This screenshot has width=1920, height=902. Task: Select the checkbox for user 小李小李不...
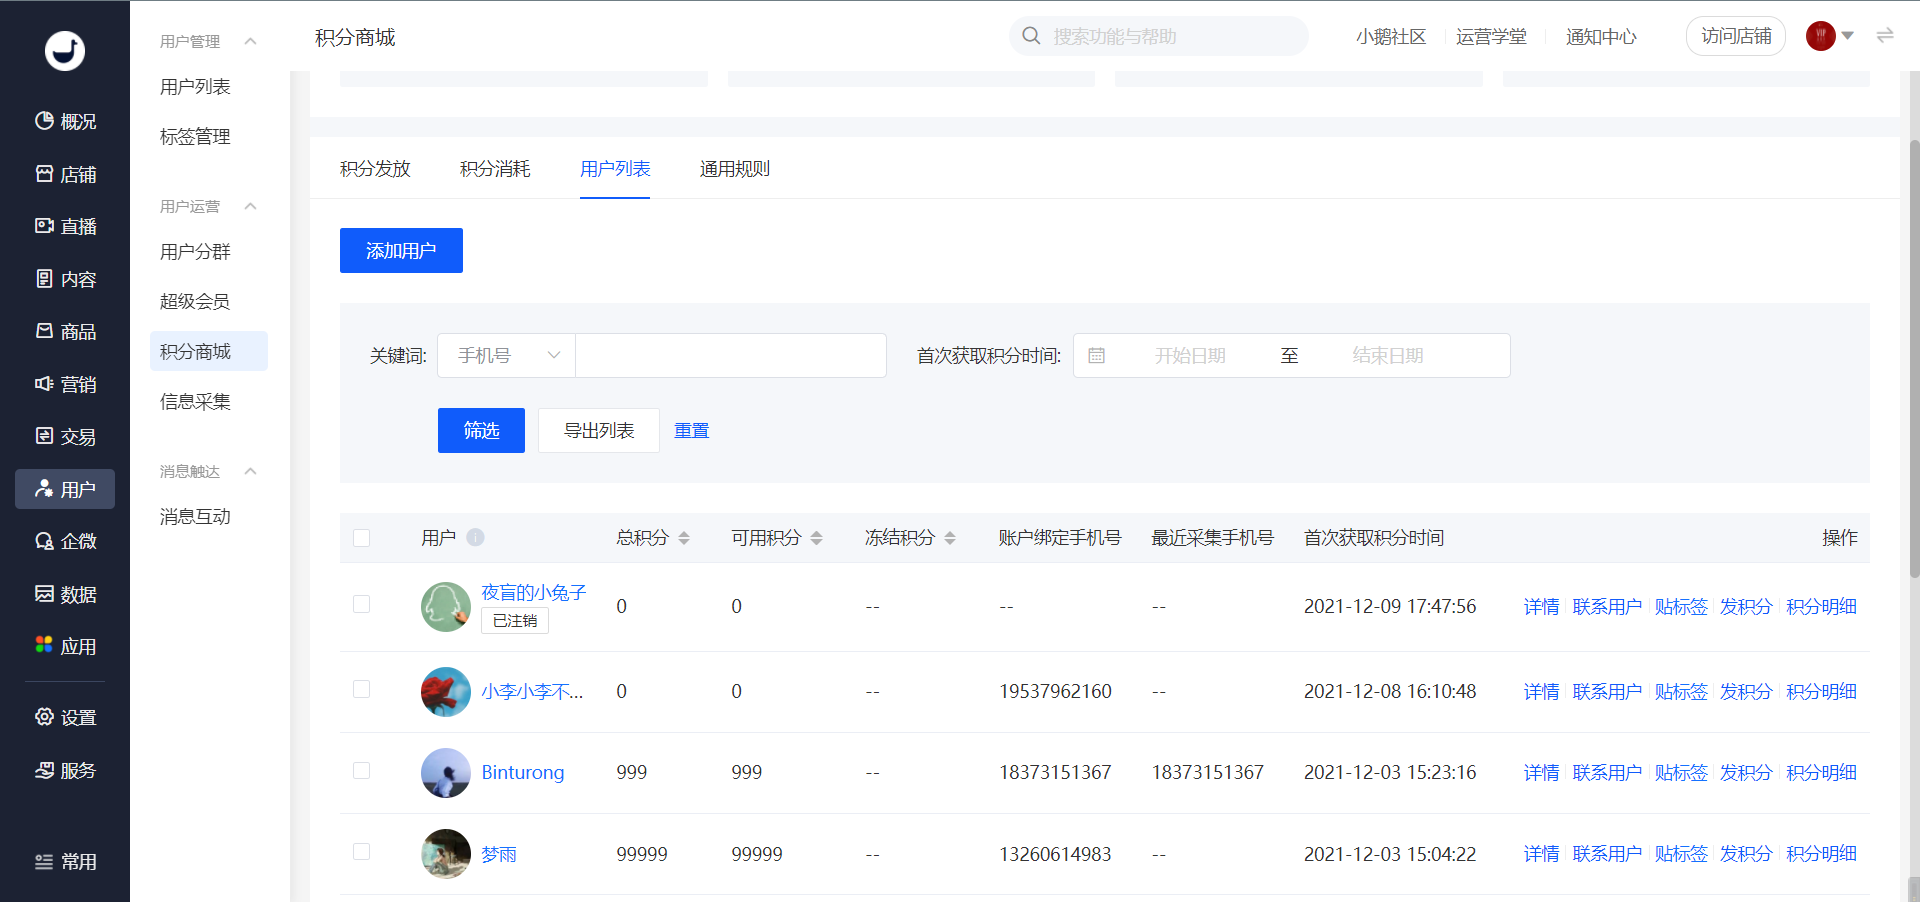pyautogui.click(x=362, y=689)
